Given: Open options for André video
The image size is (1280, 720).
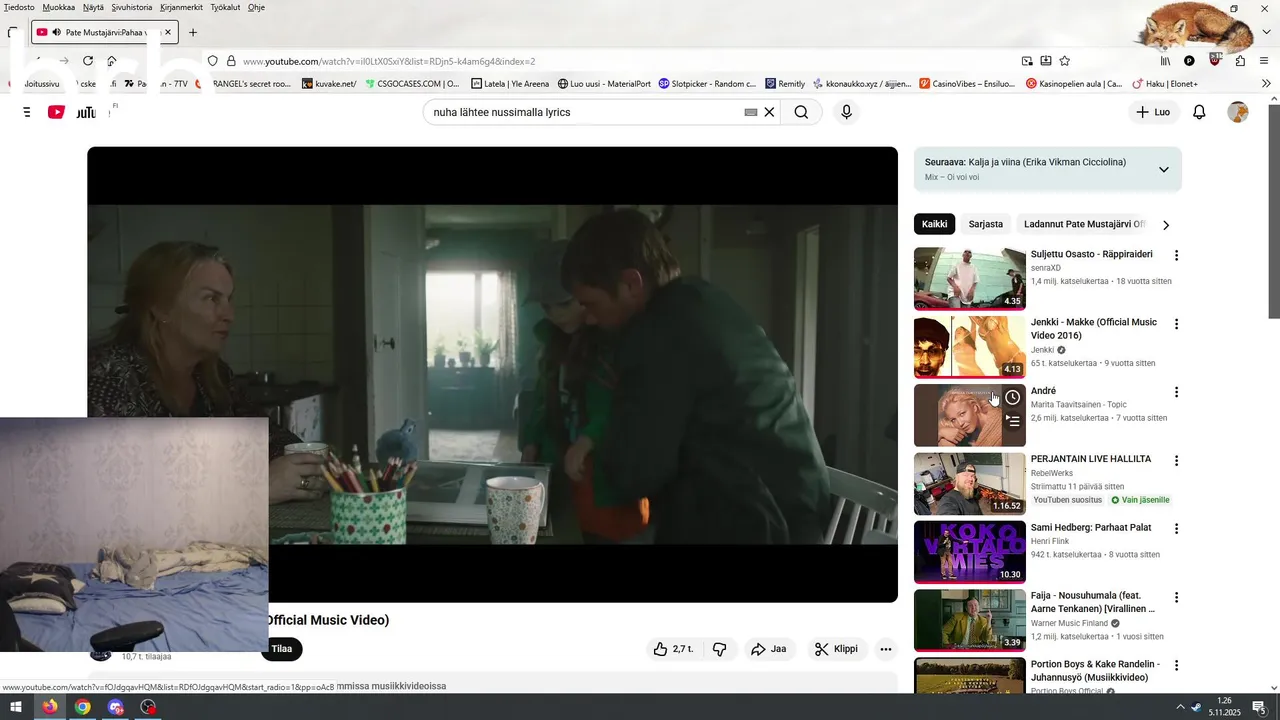Looking at the screenshot, I should point(1176,392).
